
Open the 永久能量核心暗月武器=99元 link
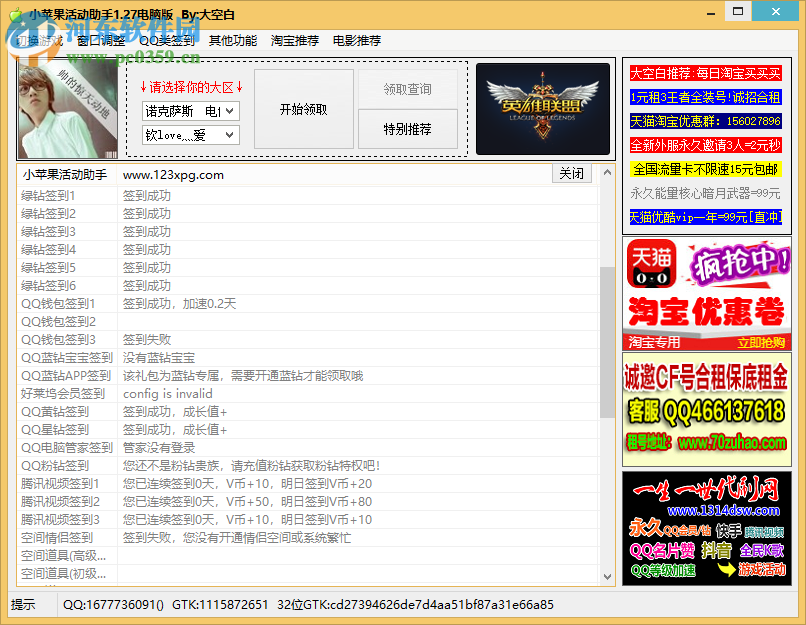coord(705,193)
